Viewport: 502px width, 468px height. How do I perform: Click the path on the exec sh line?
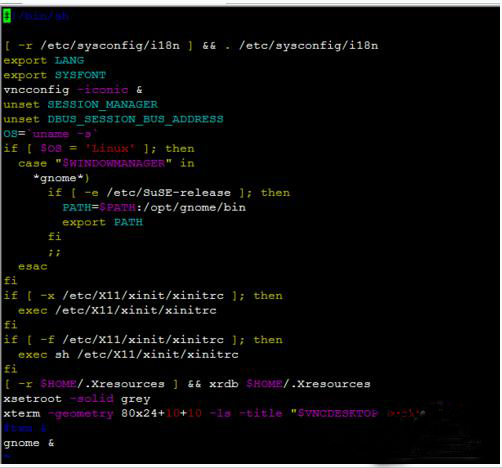coord(158,354)
